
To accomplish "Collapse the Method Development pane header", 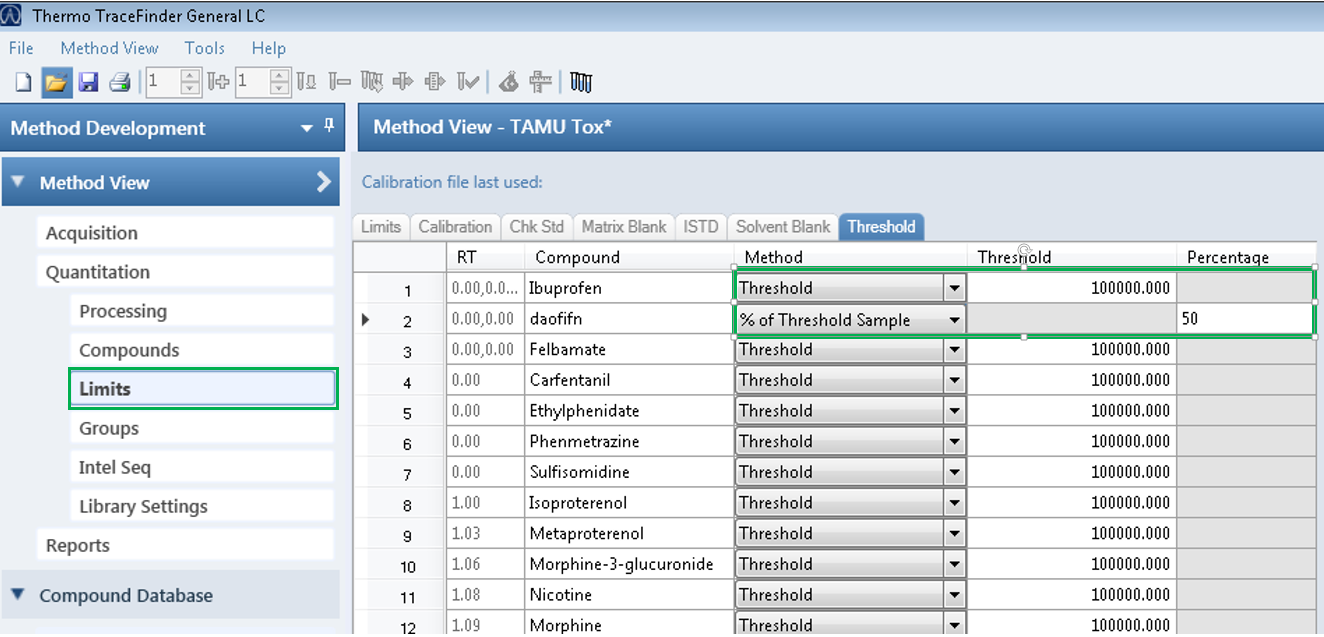I will tap(307, 128).
